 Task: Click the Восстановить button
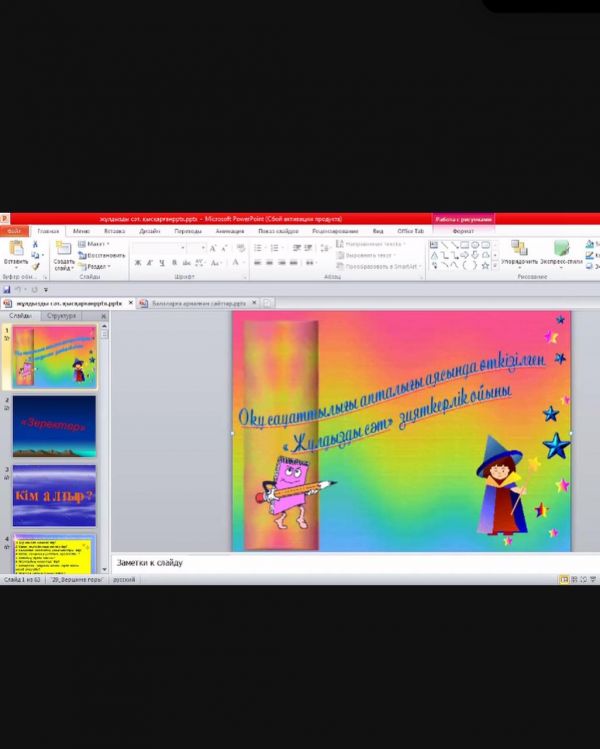point(104,255)
